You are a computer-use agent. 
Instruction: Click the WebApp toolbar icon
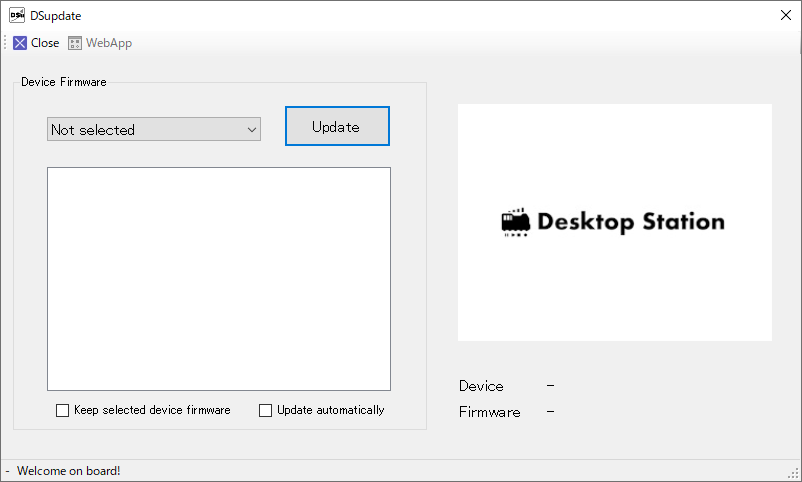point(75,43)
